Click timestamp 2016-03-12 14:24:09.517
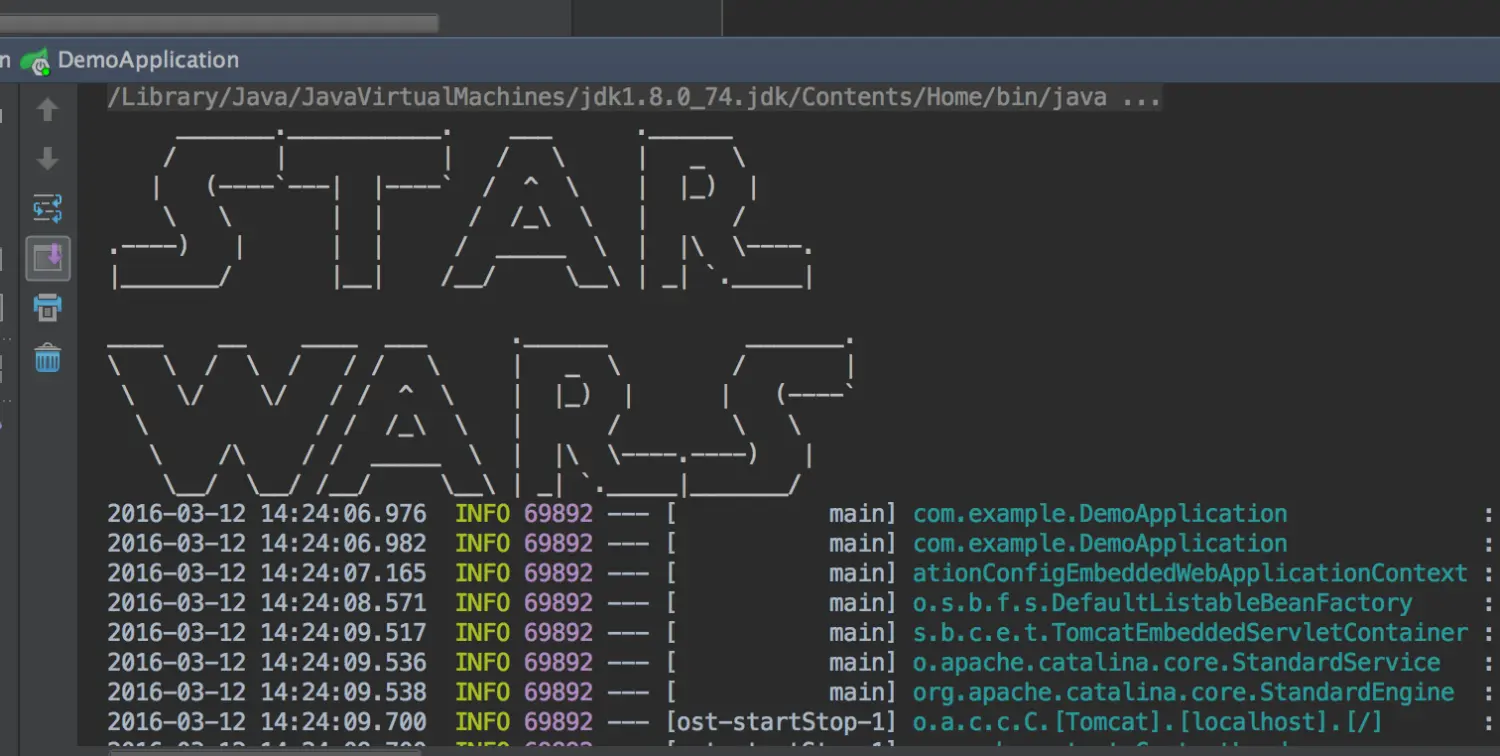The width and height of the screenshot is (1500, 756). (x=267, y=633)
